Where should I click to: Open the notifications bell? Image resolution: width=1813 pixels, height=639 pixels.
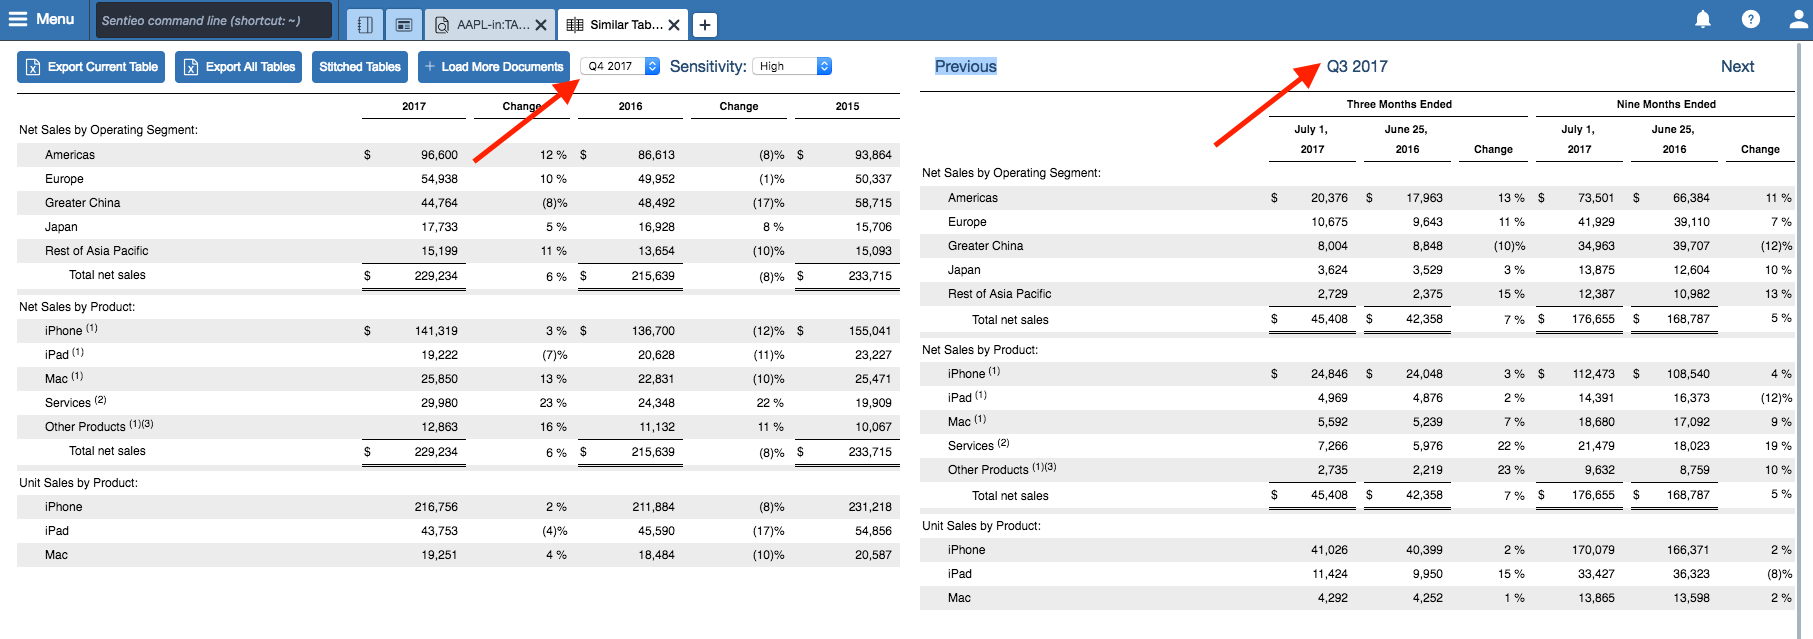tap(1703, 19)
